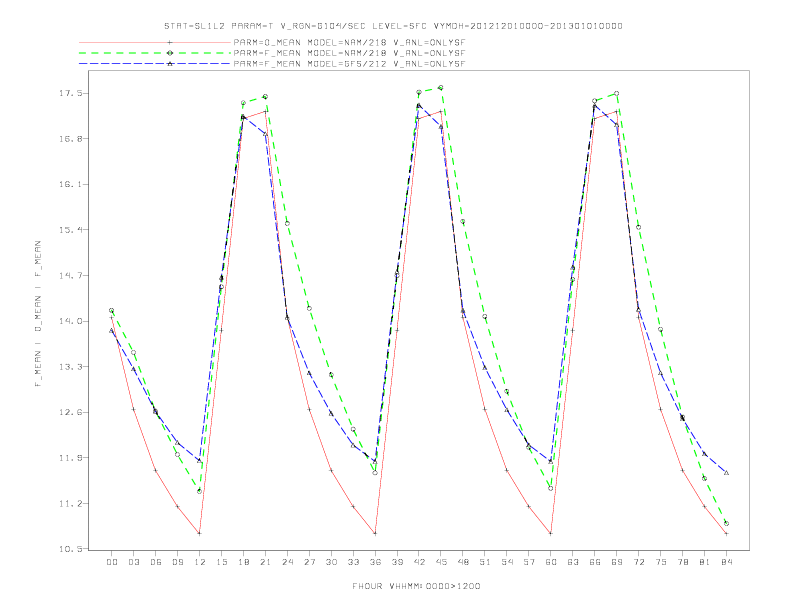Click the red plus data point at hour 12
Screen dimensions: 792x612
point(200,533)
